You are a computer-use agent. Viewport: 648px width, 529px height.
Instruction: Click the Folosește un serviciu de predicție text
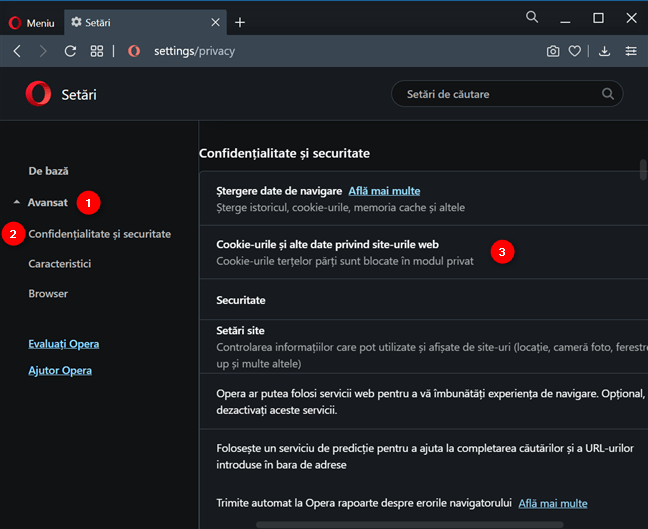[425, 456]
